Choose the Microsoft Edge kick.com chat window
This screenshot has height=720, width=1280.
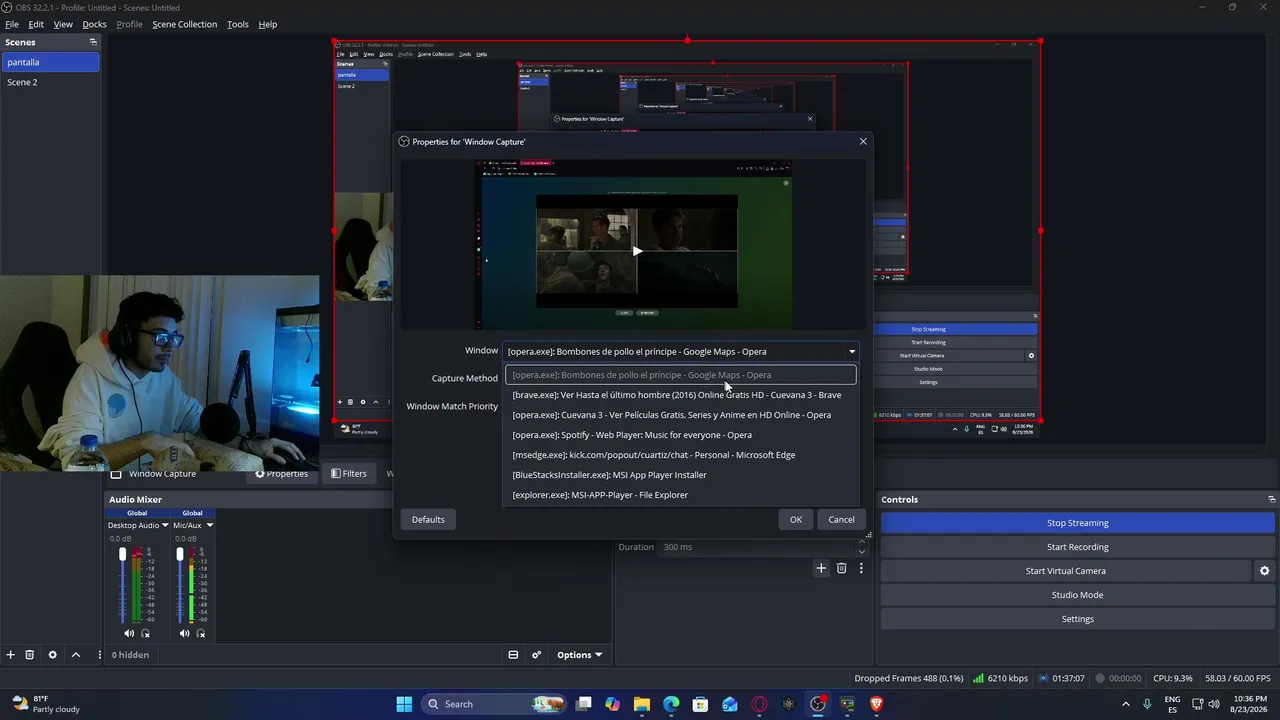680,455
